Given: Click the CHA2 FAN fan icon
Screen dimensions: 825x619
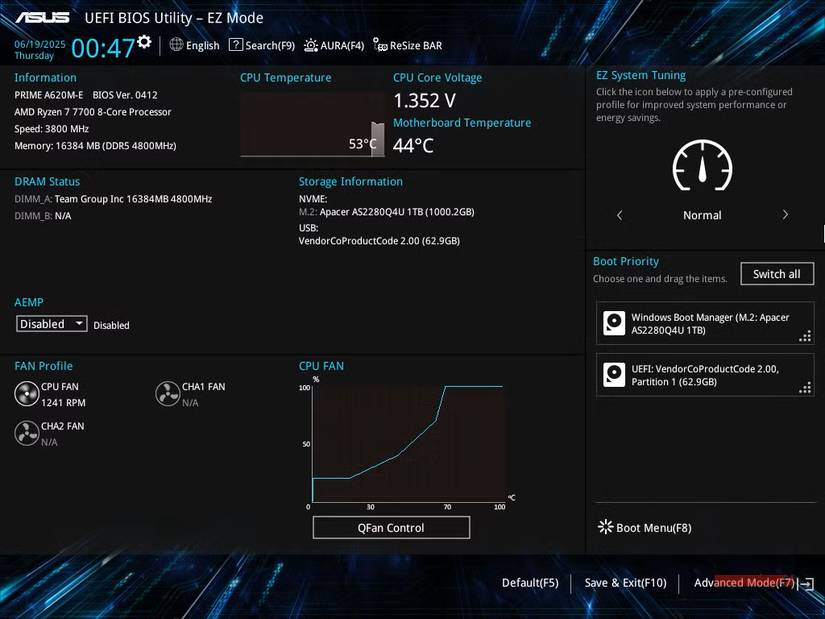Looking at the screenshot, I should coord(27,433).
